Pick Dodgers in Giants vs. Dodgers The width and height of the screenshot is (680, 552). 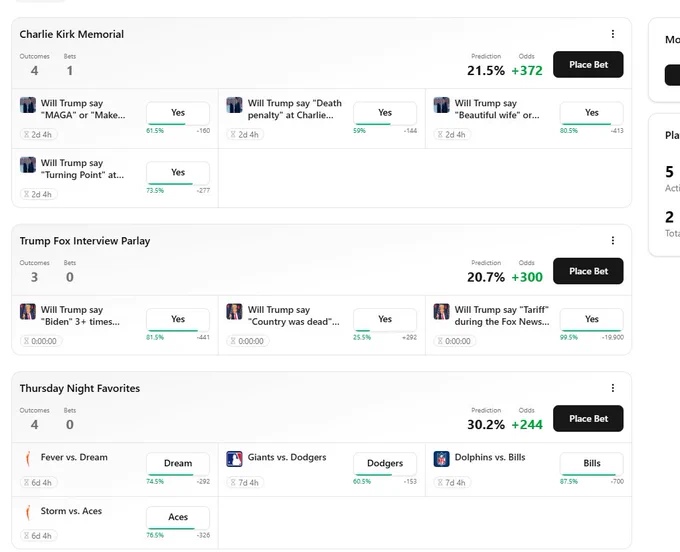385,464
